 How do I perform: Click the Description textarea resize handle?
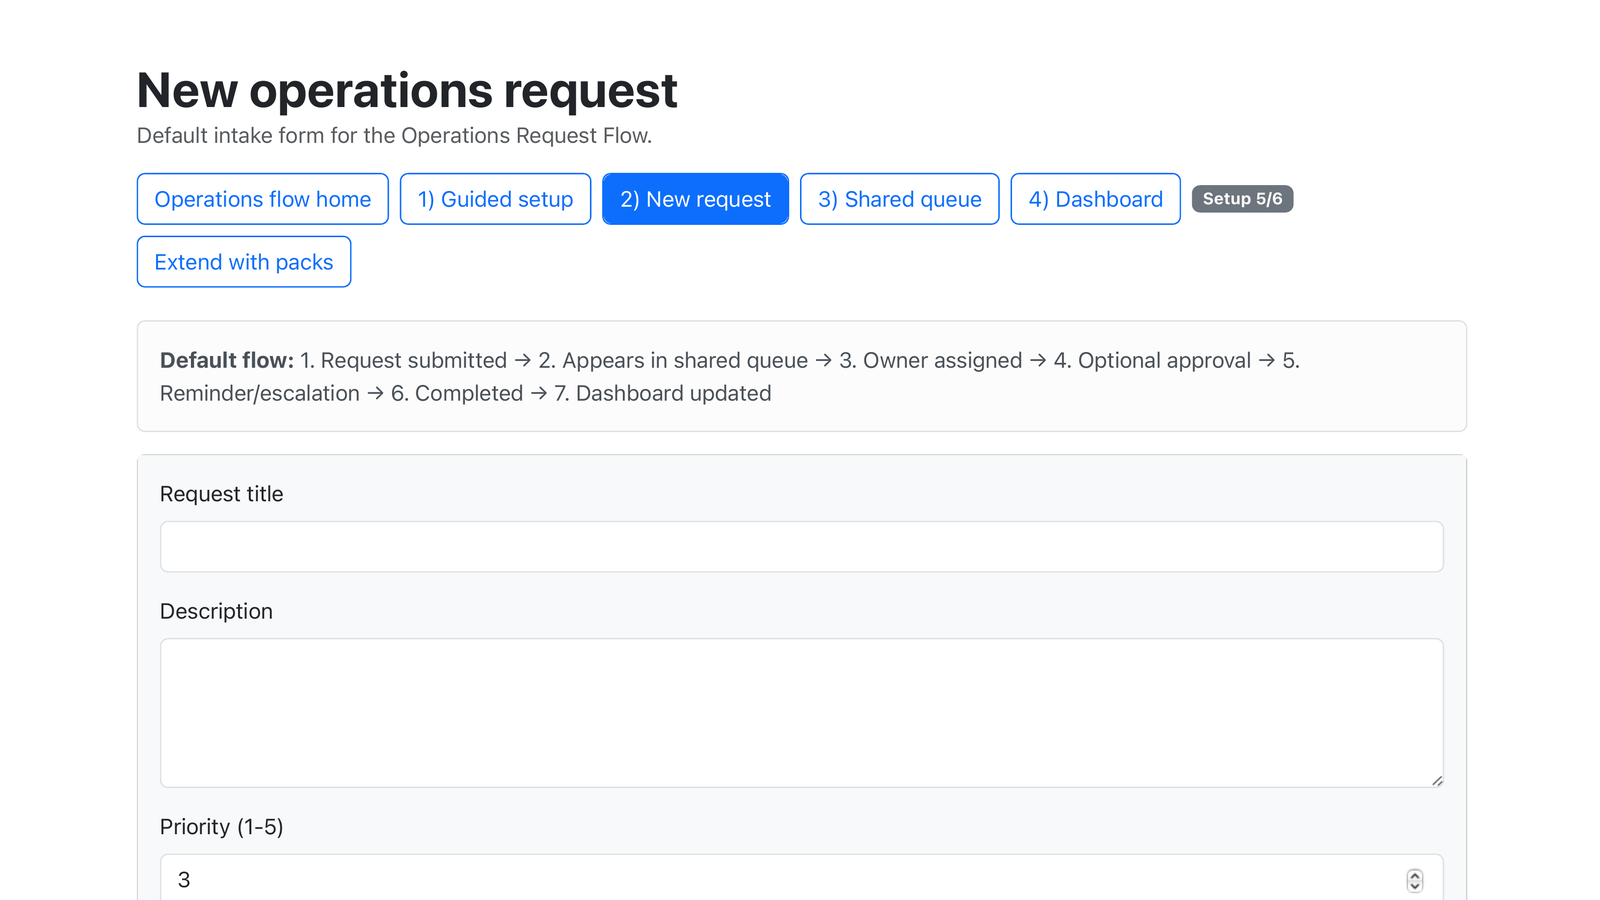(1438, 781)
